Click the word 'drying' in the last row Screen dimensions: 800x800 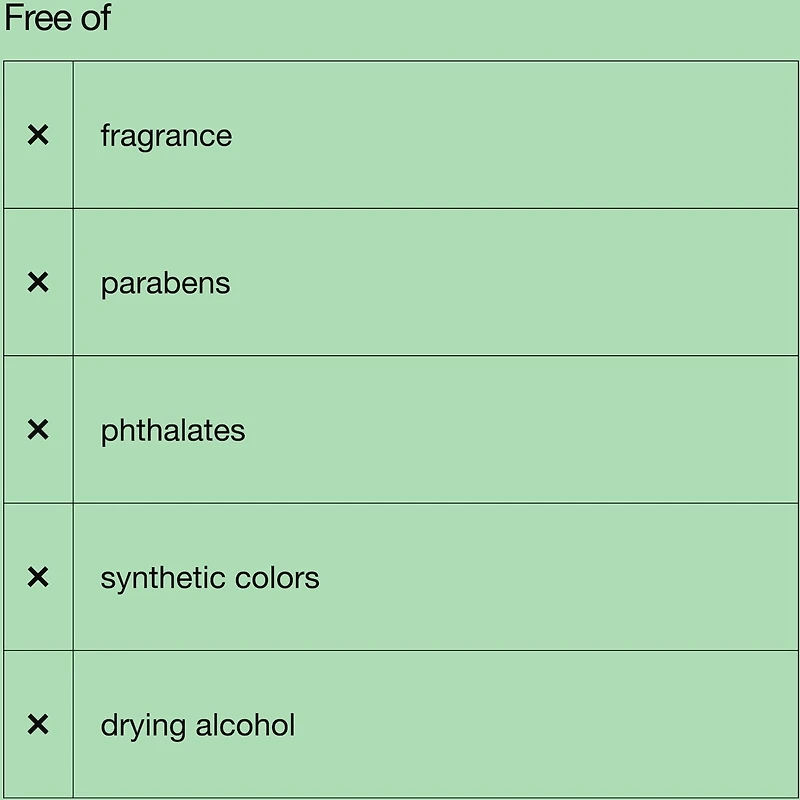pyautogui.click(x=140, y=725)
